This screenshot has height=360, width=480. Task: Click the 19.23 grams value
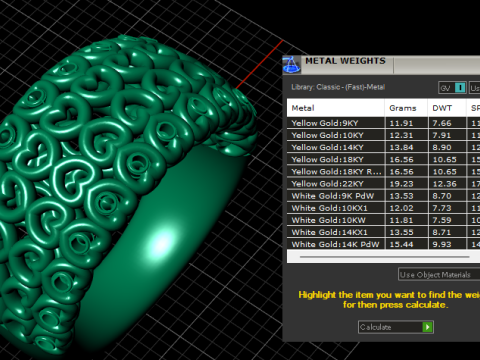(401, 184)
